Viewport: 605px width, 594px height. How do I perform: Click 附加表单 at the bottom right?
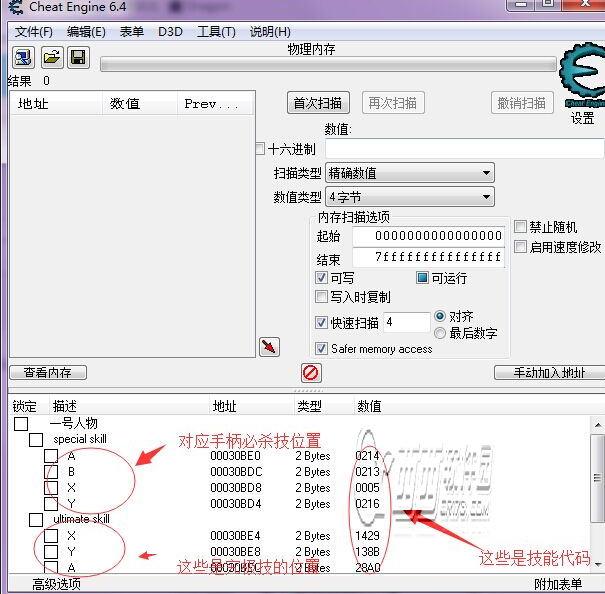coord(558,584)
